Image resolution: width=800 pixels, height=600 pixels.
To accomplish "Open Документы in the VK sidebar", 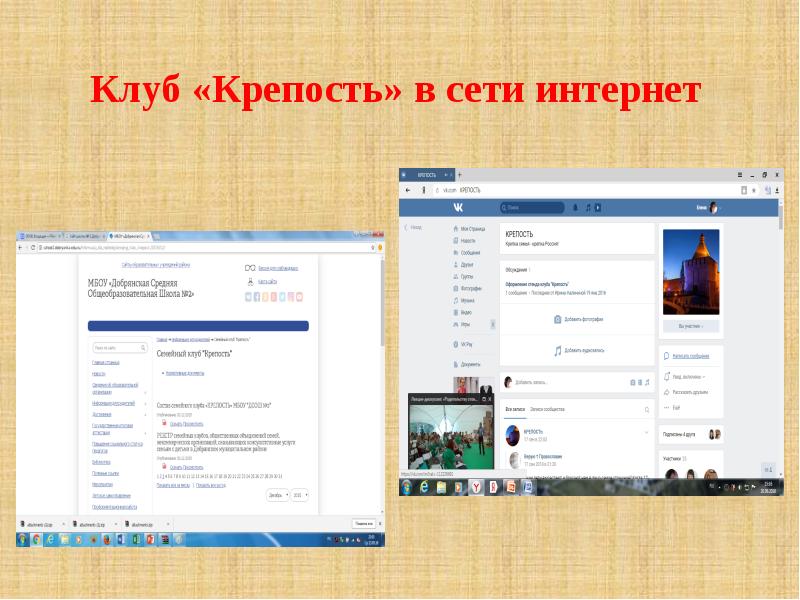I will point(467,365).
